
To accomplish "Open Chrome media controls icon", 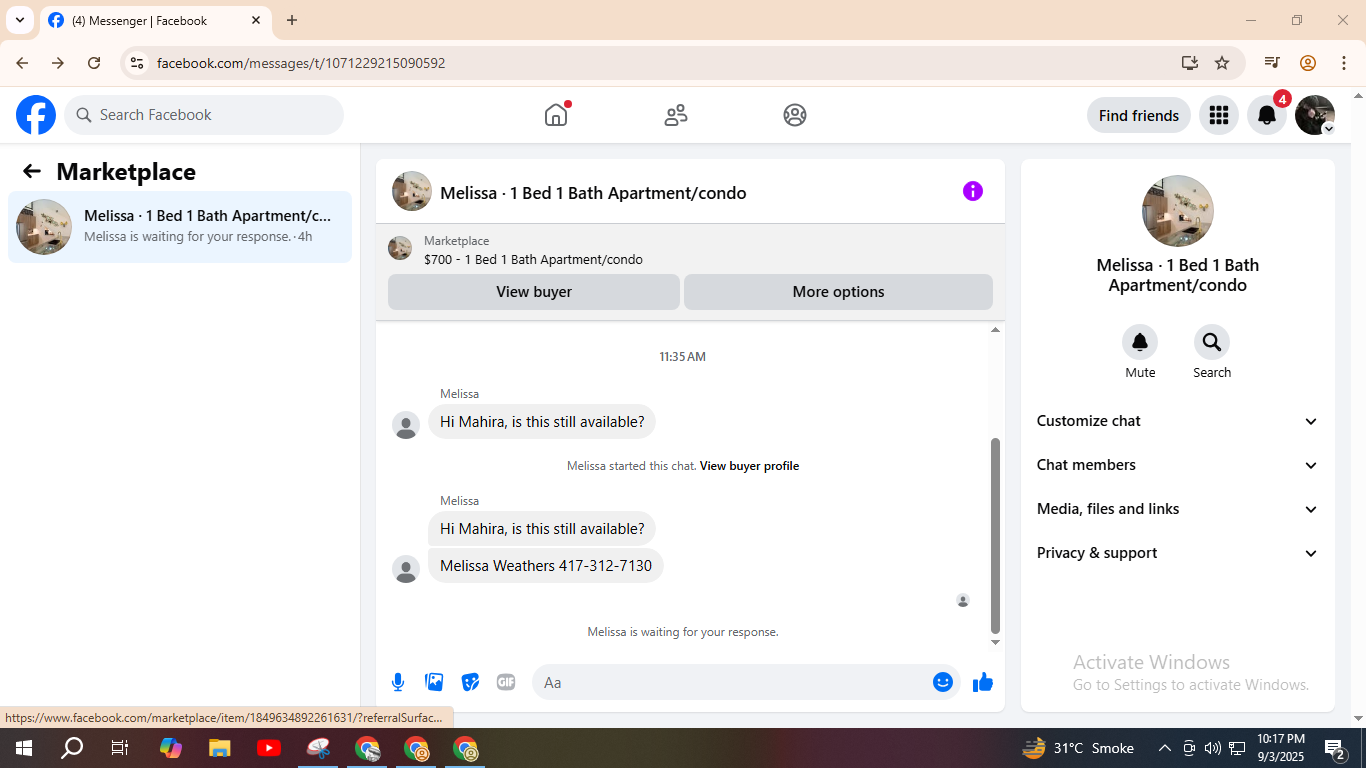I will click(1272, 63).
